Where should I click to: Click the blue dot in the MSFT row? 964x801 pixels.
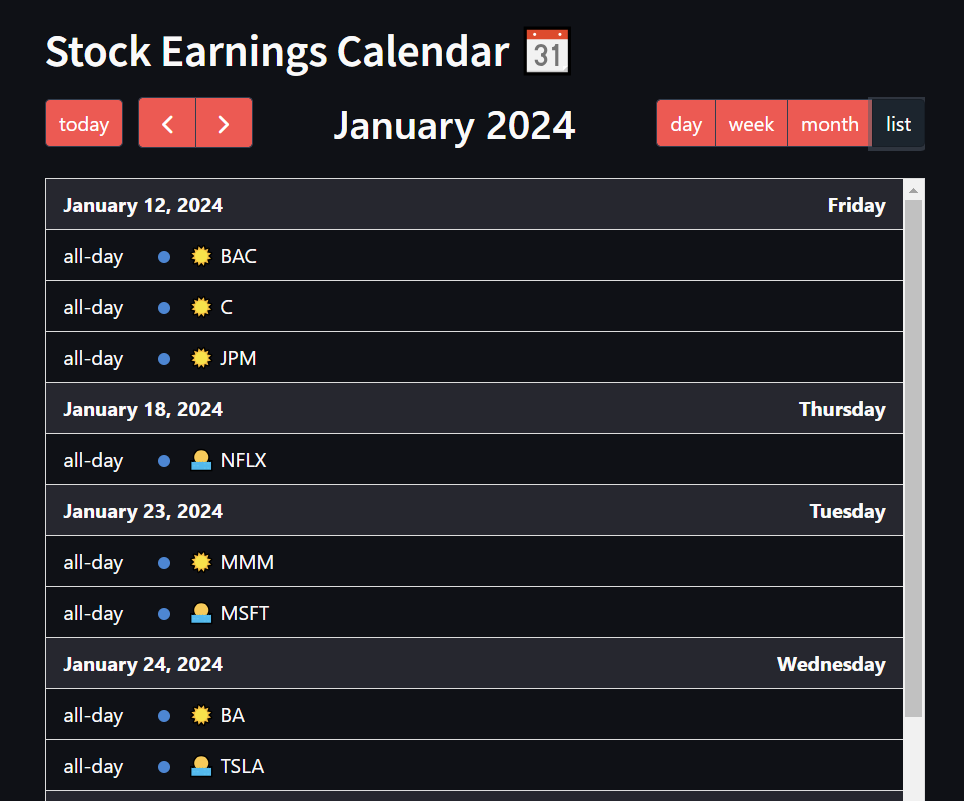164,614
